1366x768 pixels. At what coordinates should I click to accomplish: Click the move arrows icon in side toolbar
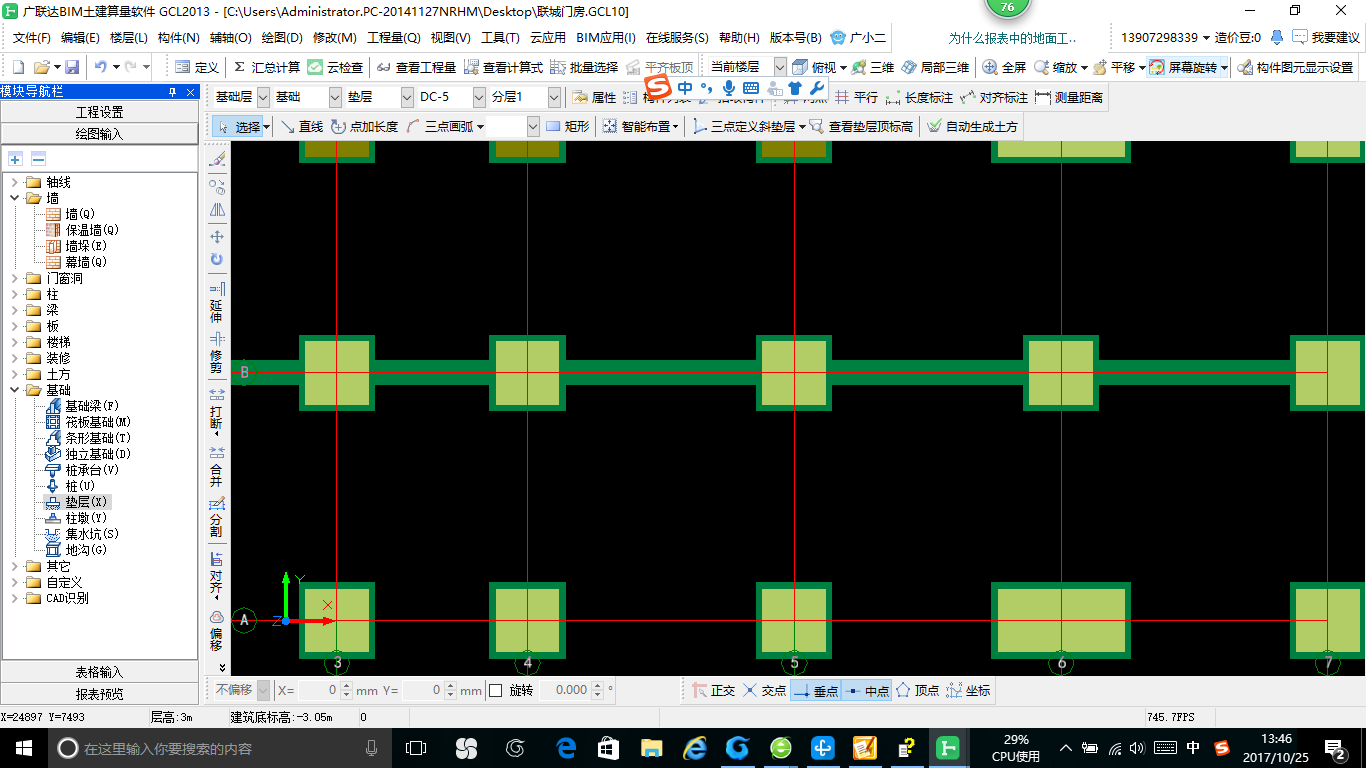(217, 237)
